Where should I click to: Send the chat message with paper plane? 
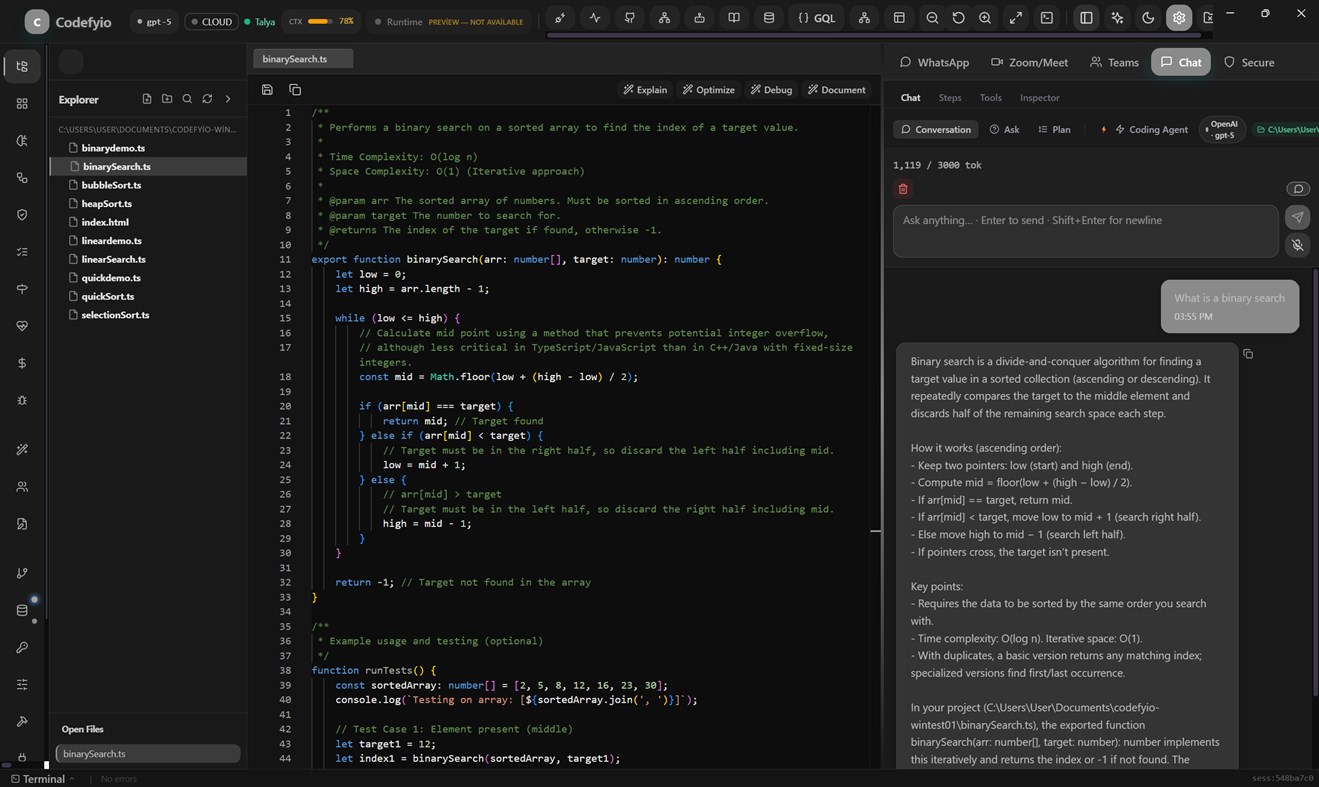coord(1297,217)
